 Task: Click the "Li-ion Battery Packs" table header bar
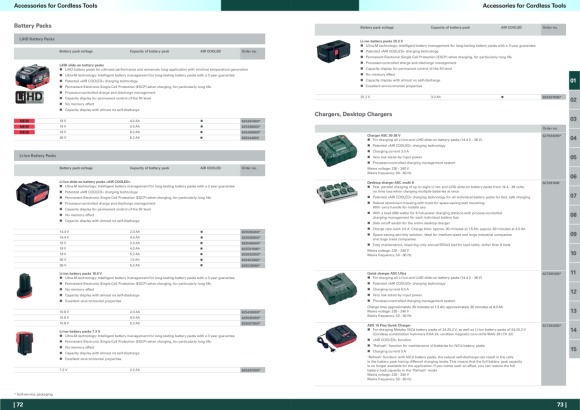pyautogui.click(x=139, y=155)
